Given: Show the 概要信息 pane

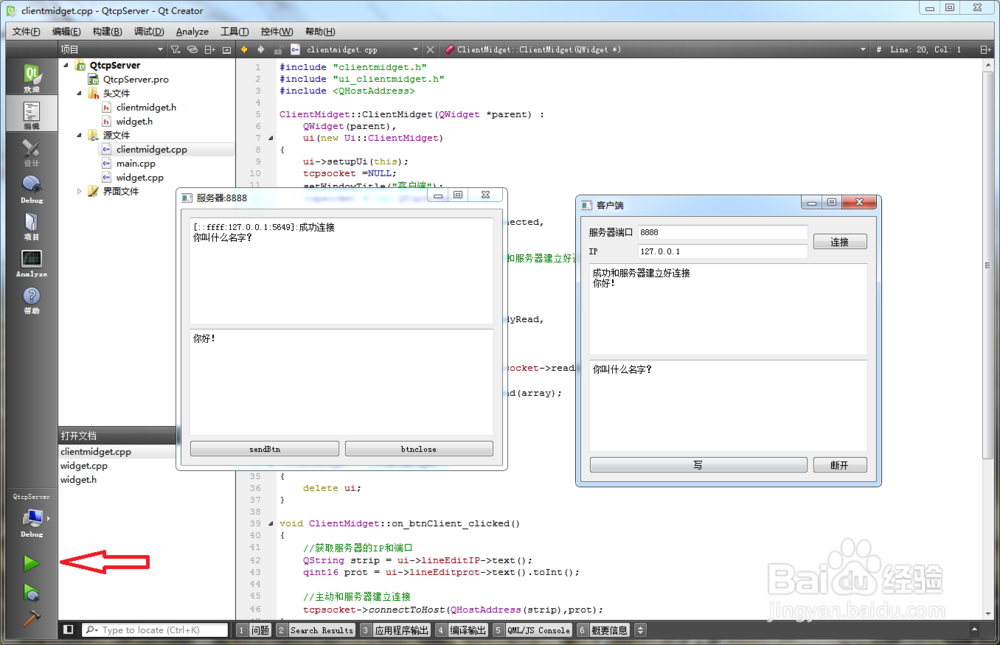Looking at the screenshot, I should pyautogui.click(x=603, y=630).
